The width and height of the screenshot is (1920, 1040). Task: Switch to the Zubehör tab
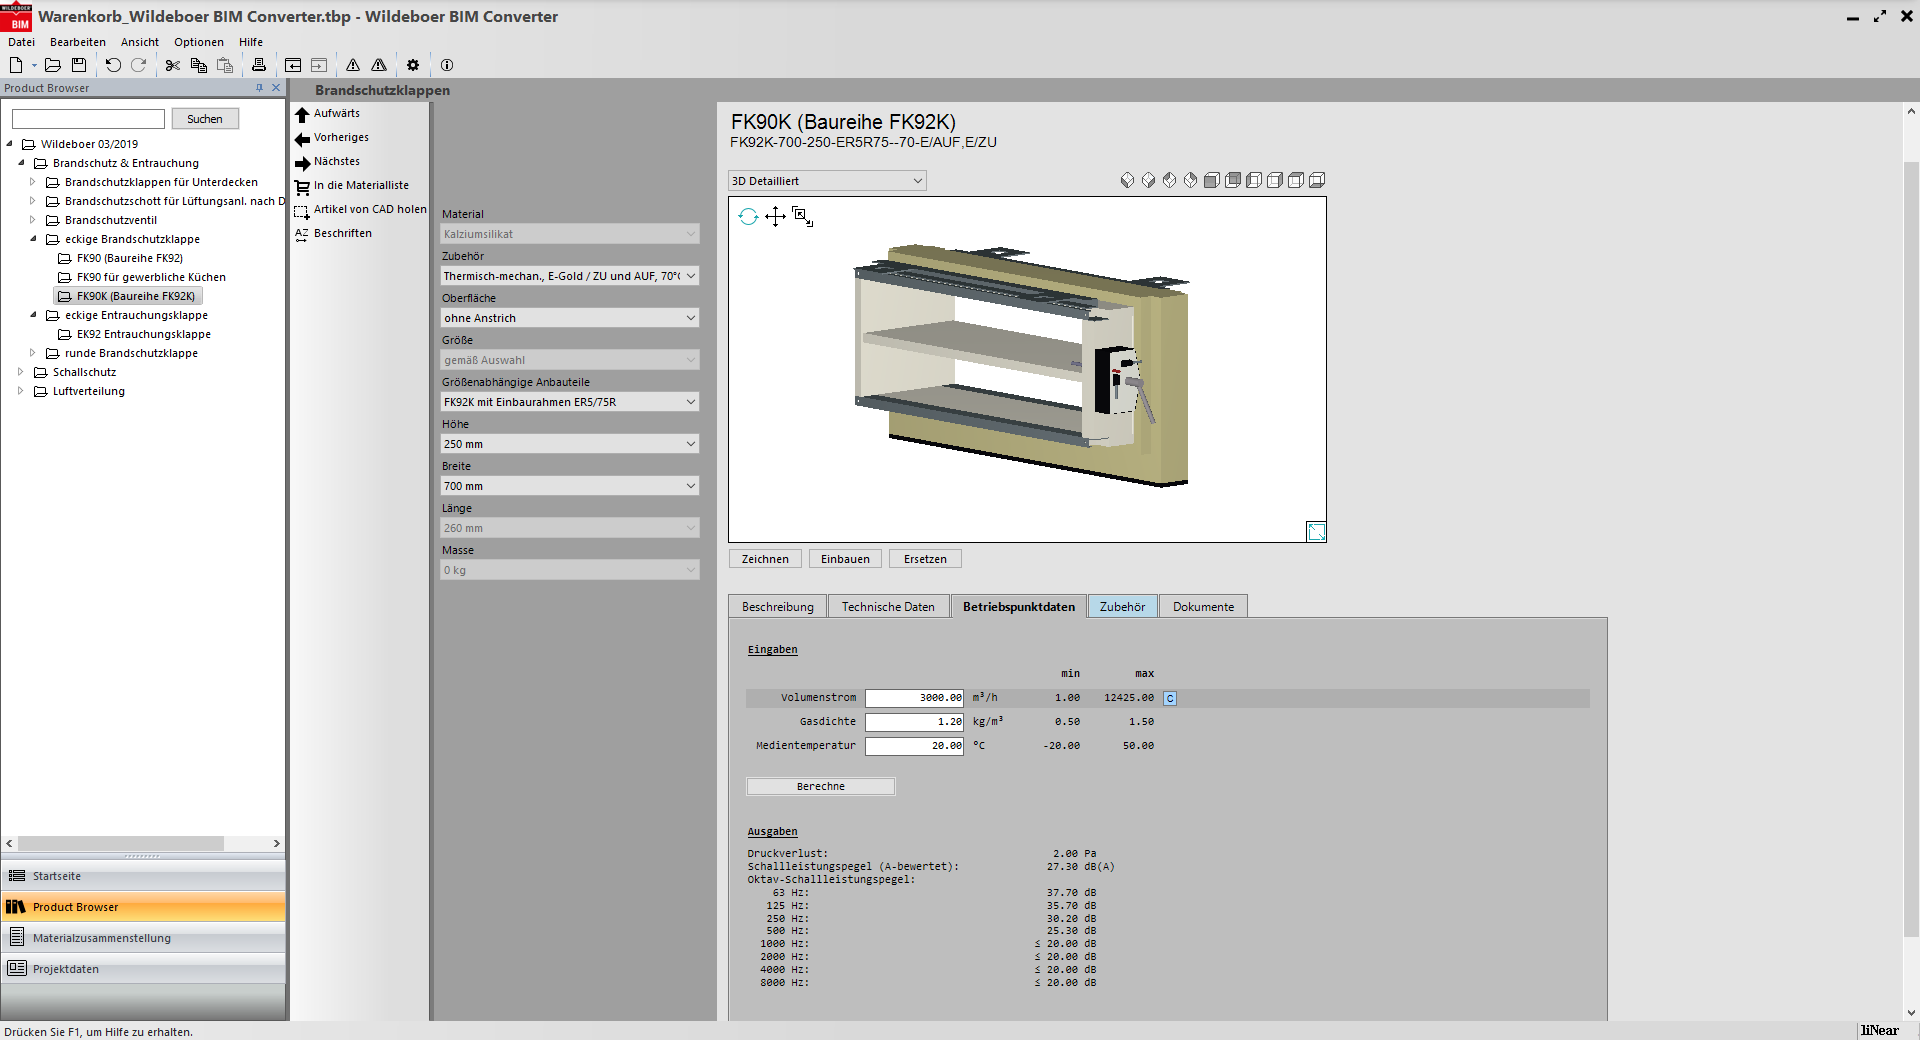(1123, 607)
